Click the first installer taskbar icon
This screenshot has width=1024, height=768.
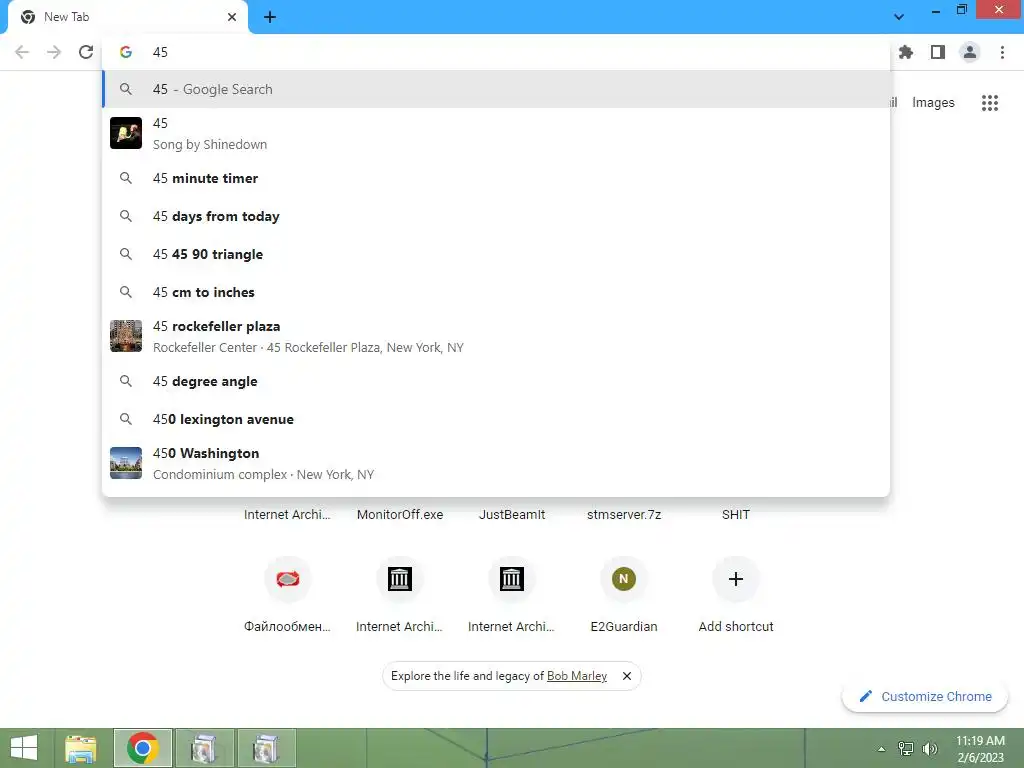coord(205,748)
